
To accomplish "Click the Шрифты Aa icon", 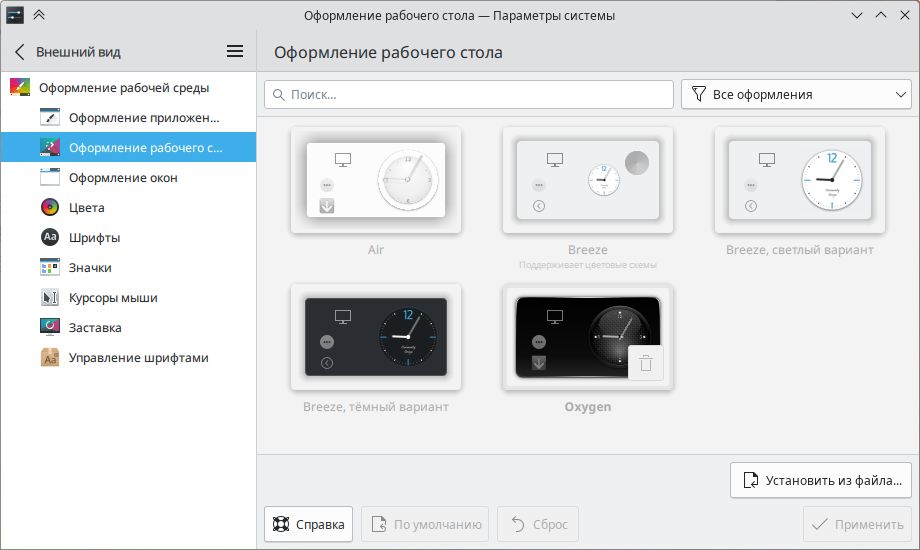I will pos(50,237).
